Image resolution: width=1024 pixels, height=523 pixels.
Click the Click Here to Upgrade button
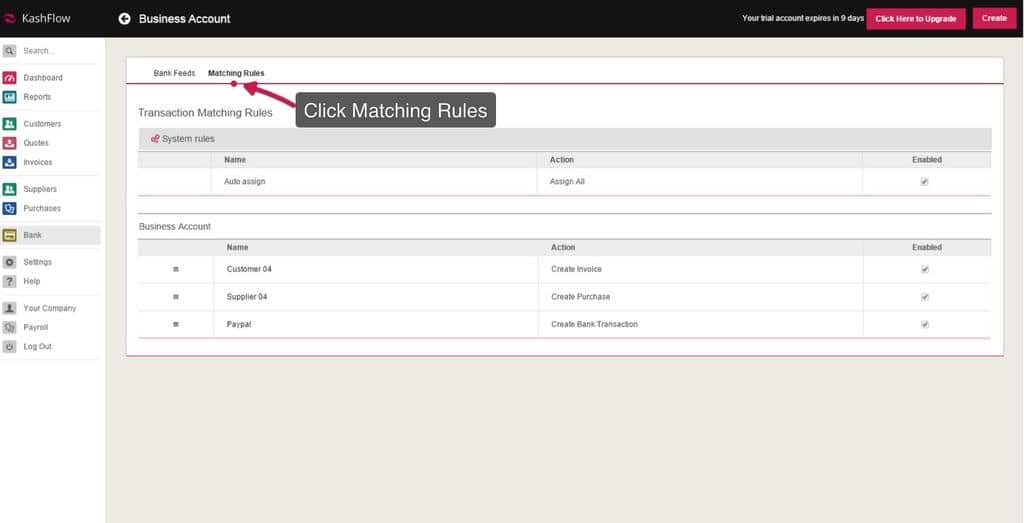[915, 19]
